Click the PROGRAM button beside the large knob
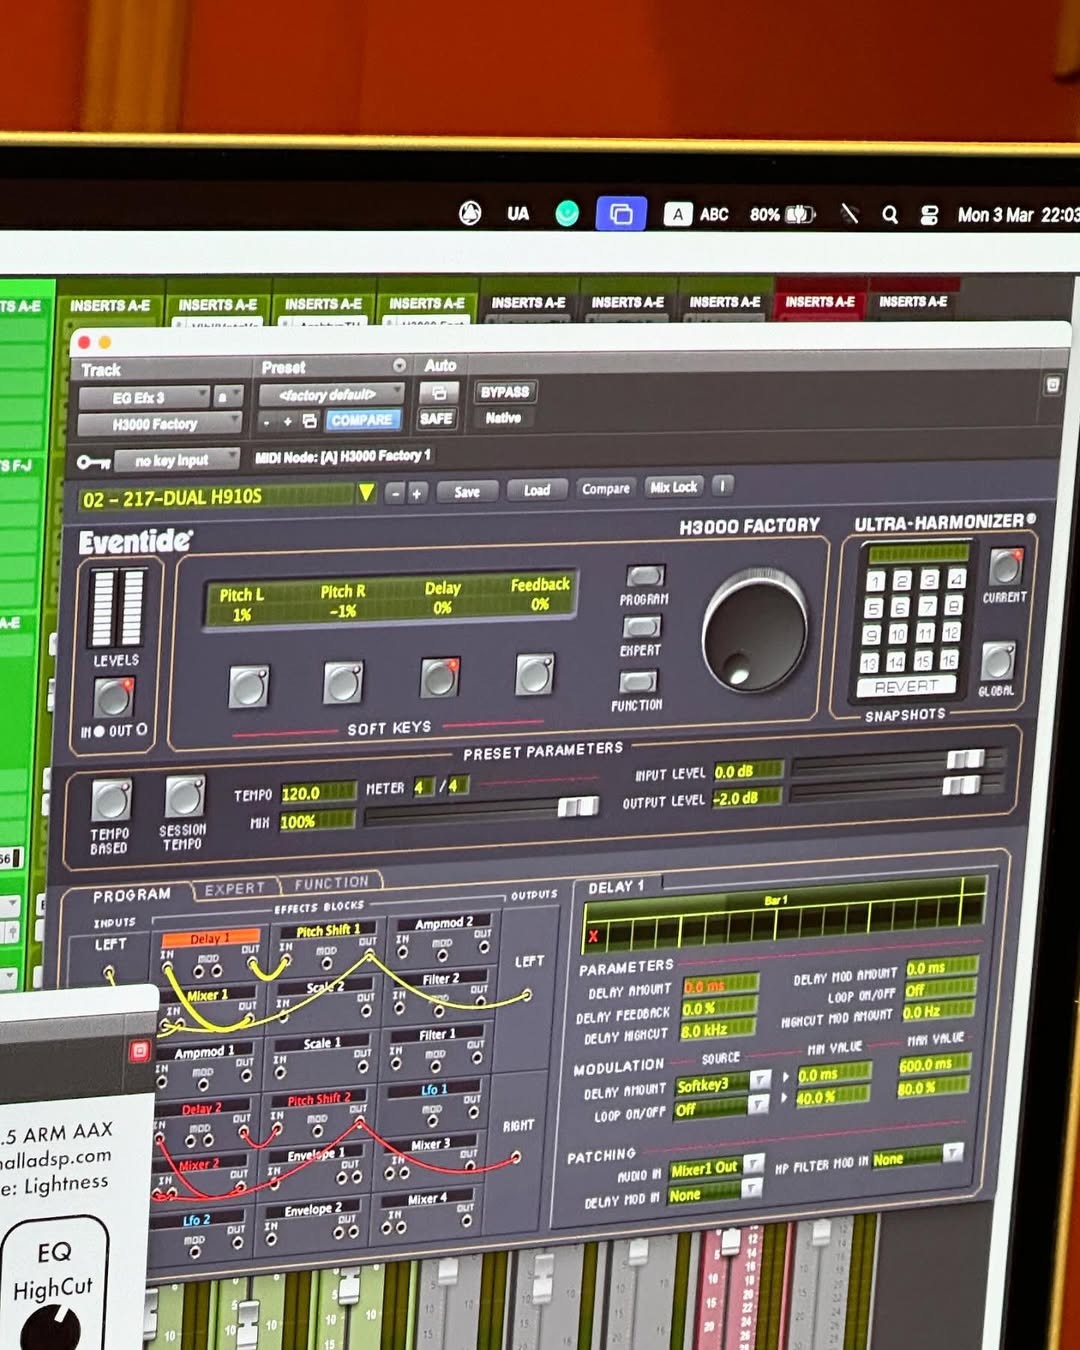The width and height of the screenshot is (1080, 1350). [645, 576]
